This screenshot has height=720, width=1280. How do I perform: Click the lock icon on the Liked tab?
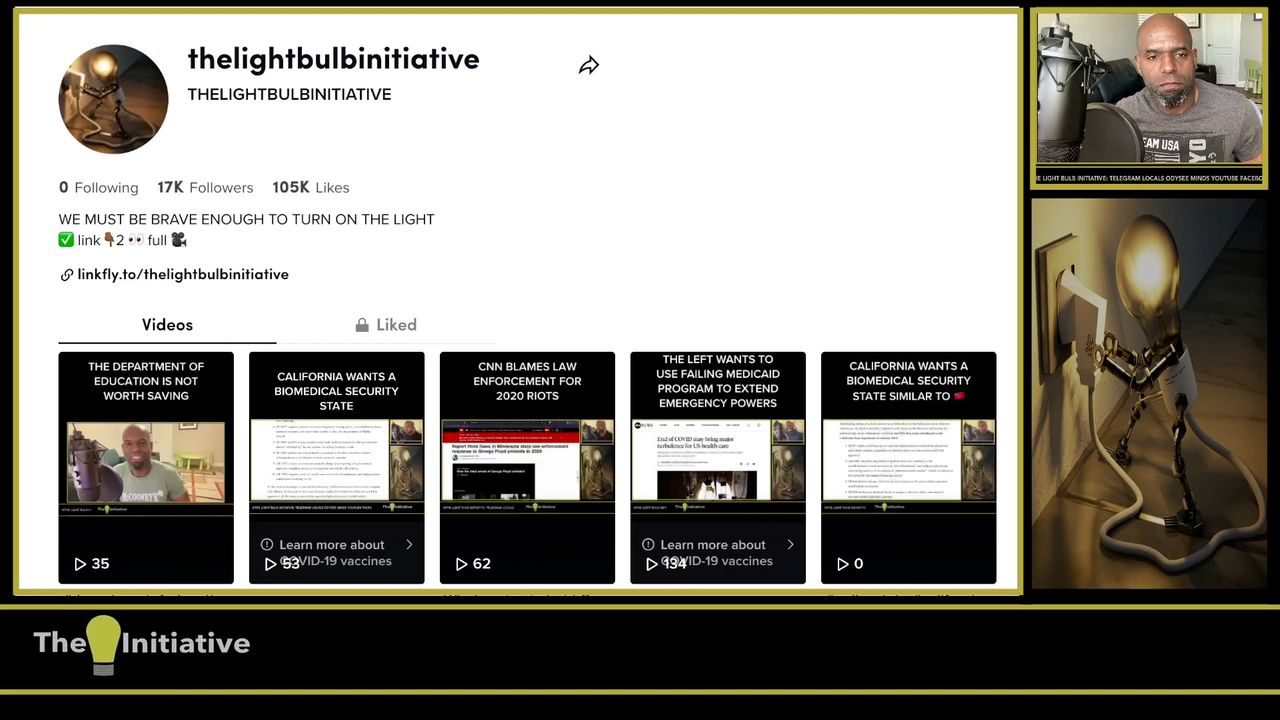click(x=362, y=325)
